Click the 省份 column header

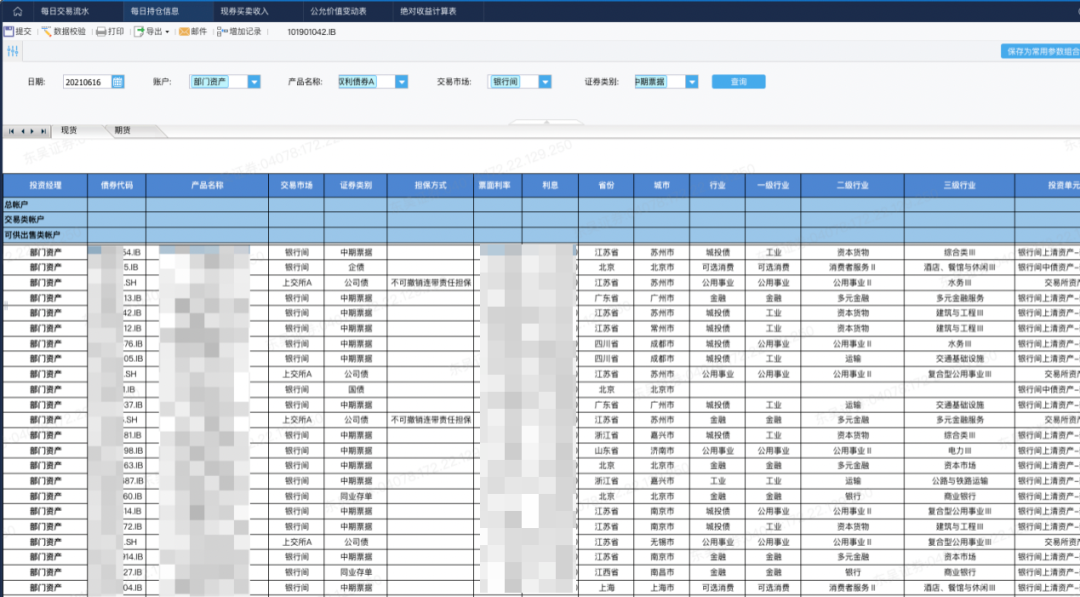pyautogui.click(x=606, y=186)
